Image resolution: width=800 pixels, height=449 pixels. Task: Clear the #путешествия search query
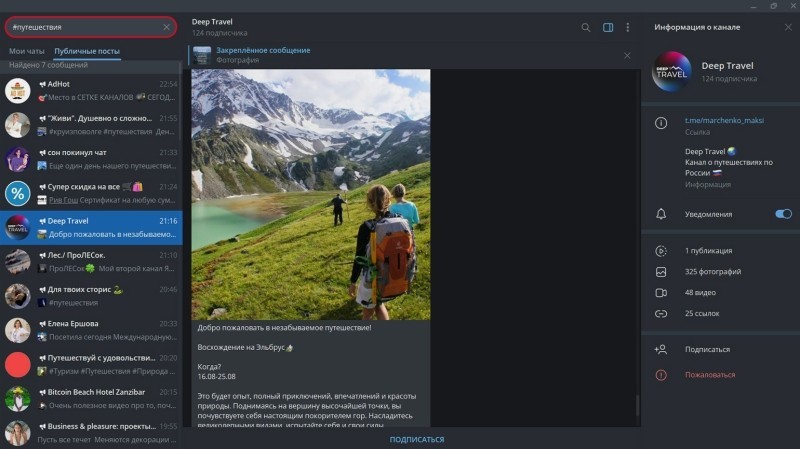click(x=166, y=27)
